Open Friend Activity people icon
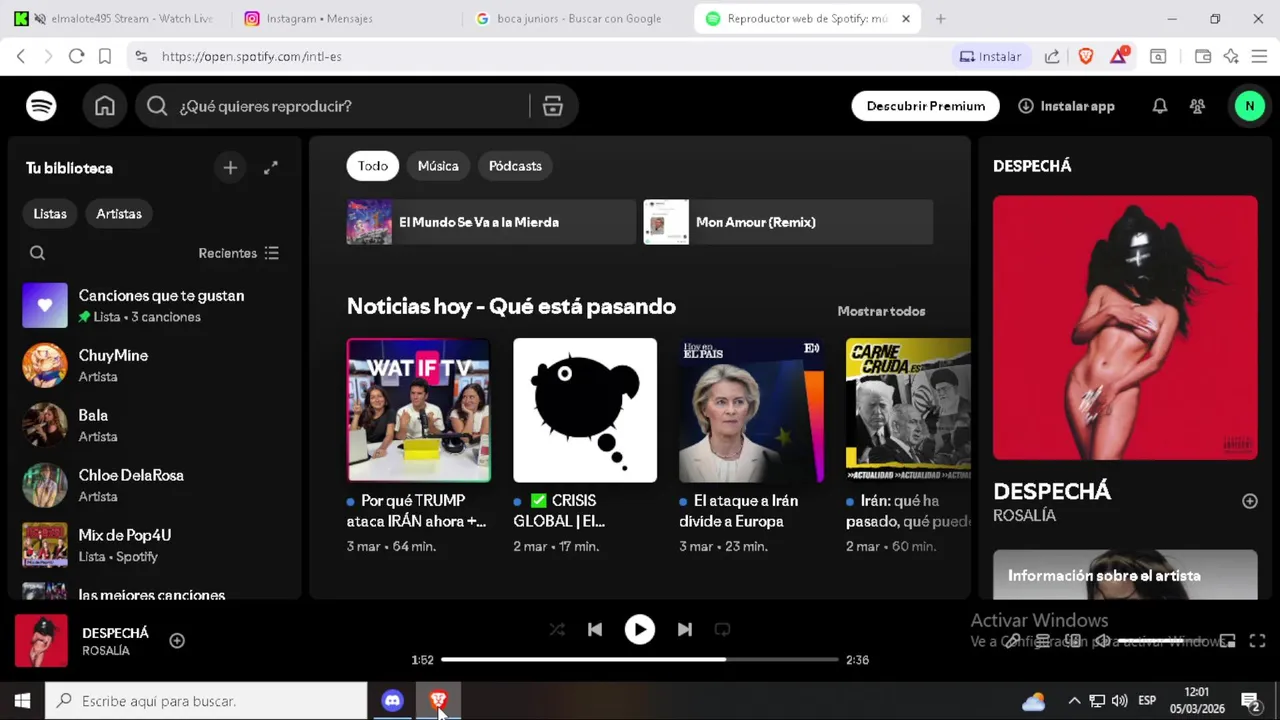 (x=1198, y=106)
